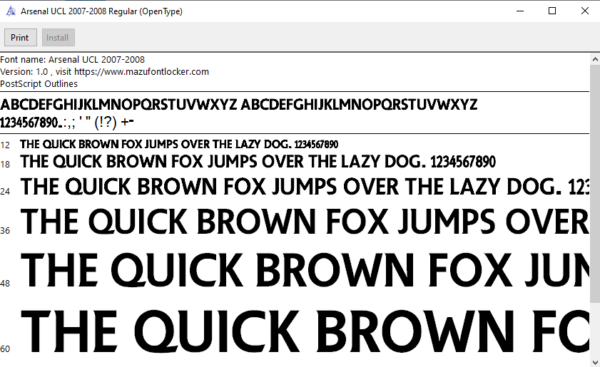Click the scrollbar down arrow
600x367 pixels.
595,362
